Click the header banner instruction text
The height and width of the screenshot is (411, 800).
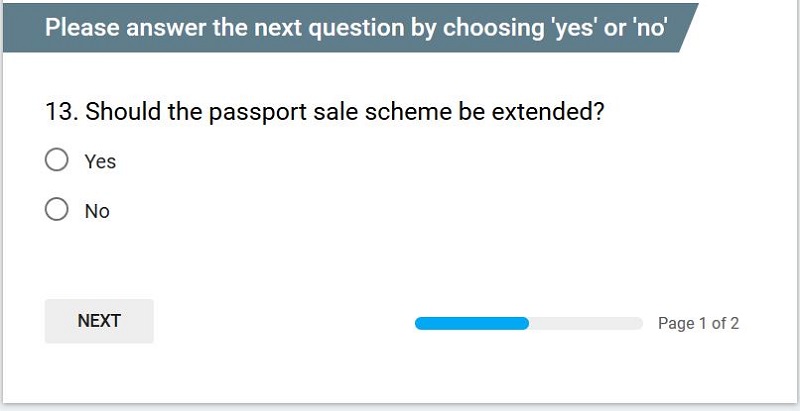355,27
